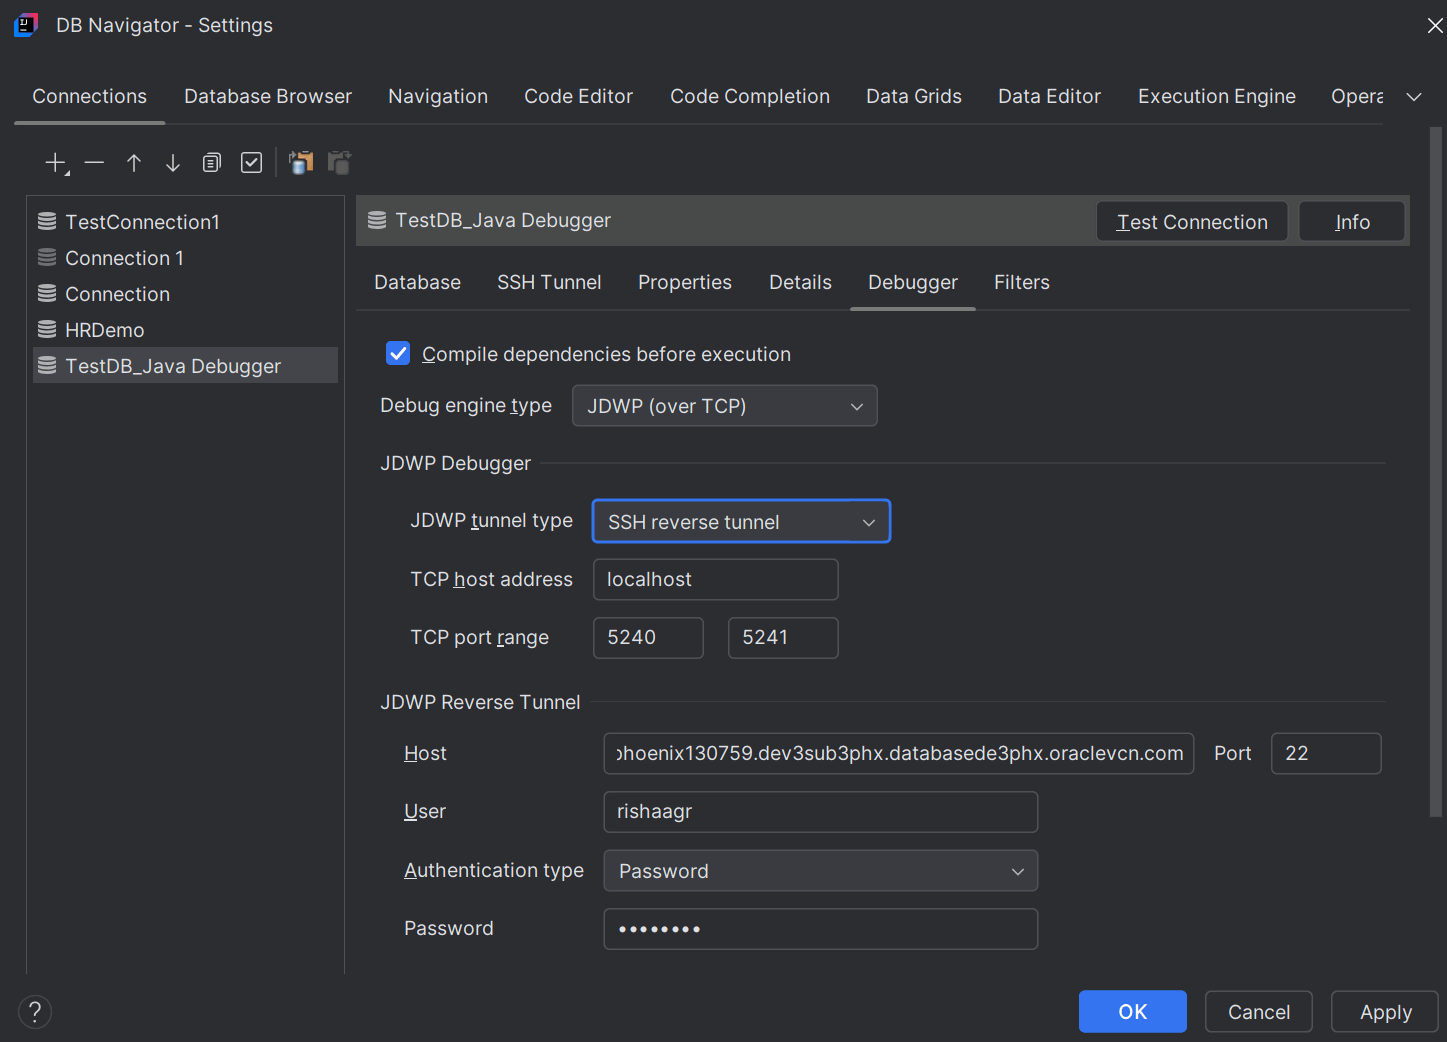Expand the hidden settings tabs chevron
The image size is (1447, 1042).
click(x=1414, y=97)
